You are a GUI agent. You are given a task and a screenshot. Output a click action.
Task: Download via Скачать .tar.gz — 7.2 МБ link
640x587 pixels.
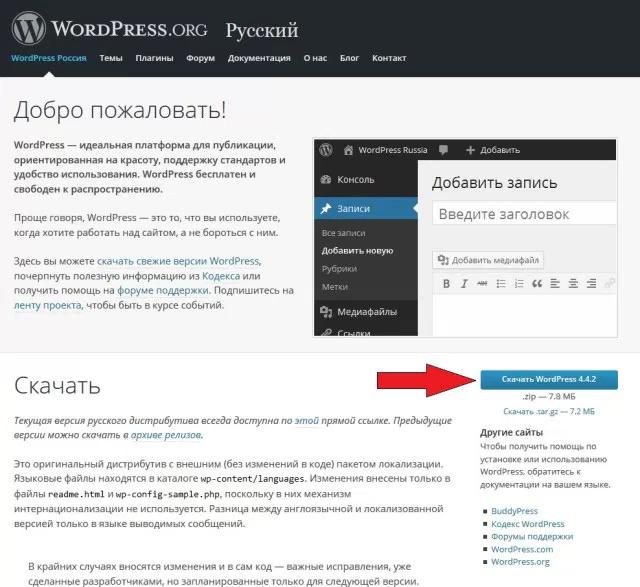click(x=549, y=411)
